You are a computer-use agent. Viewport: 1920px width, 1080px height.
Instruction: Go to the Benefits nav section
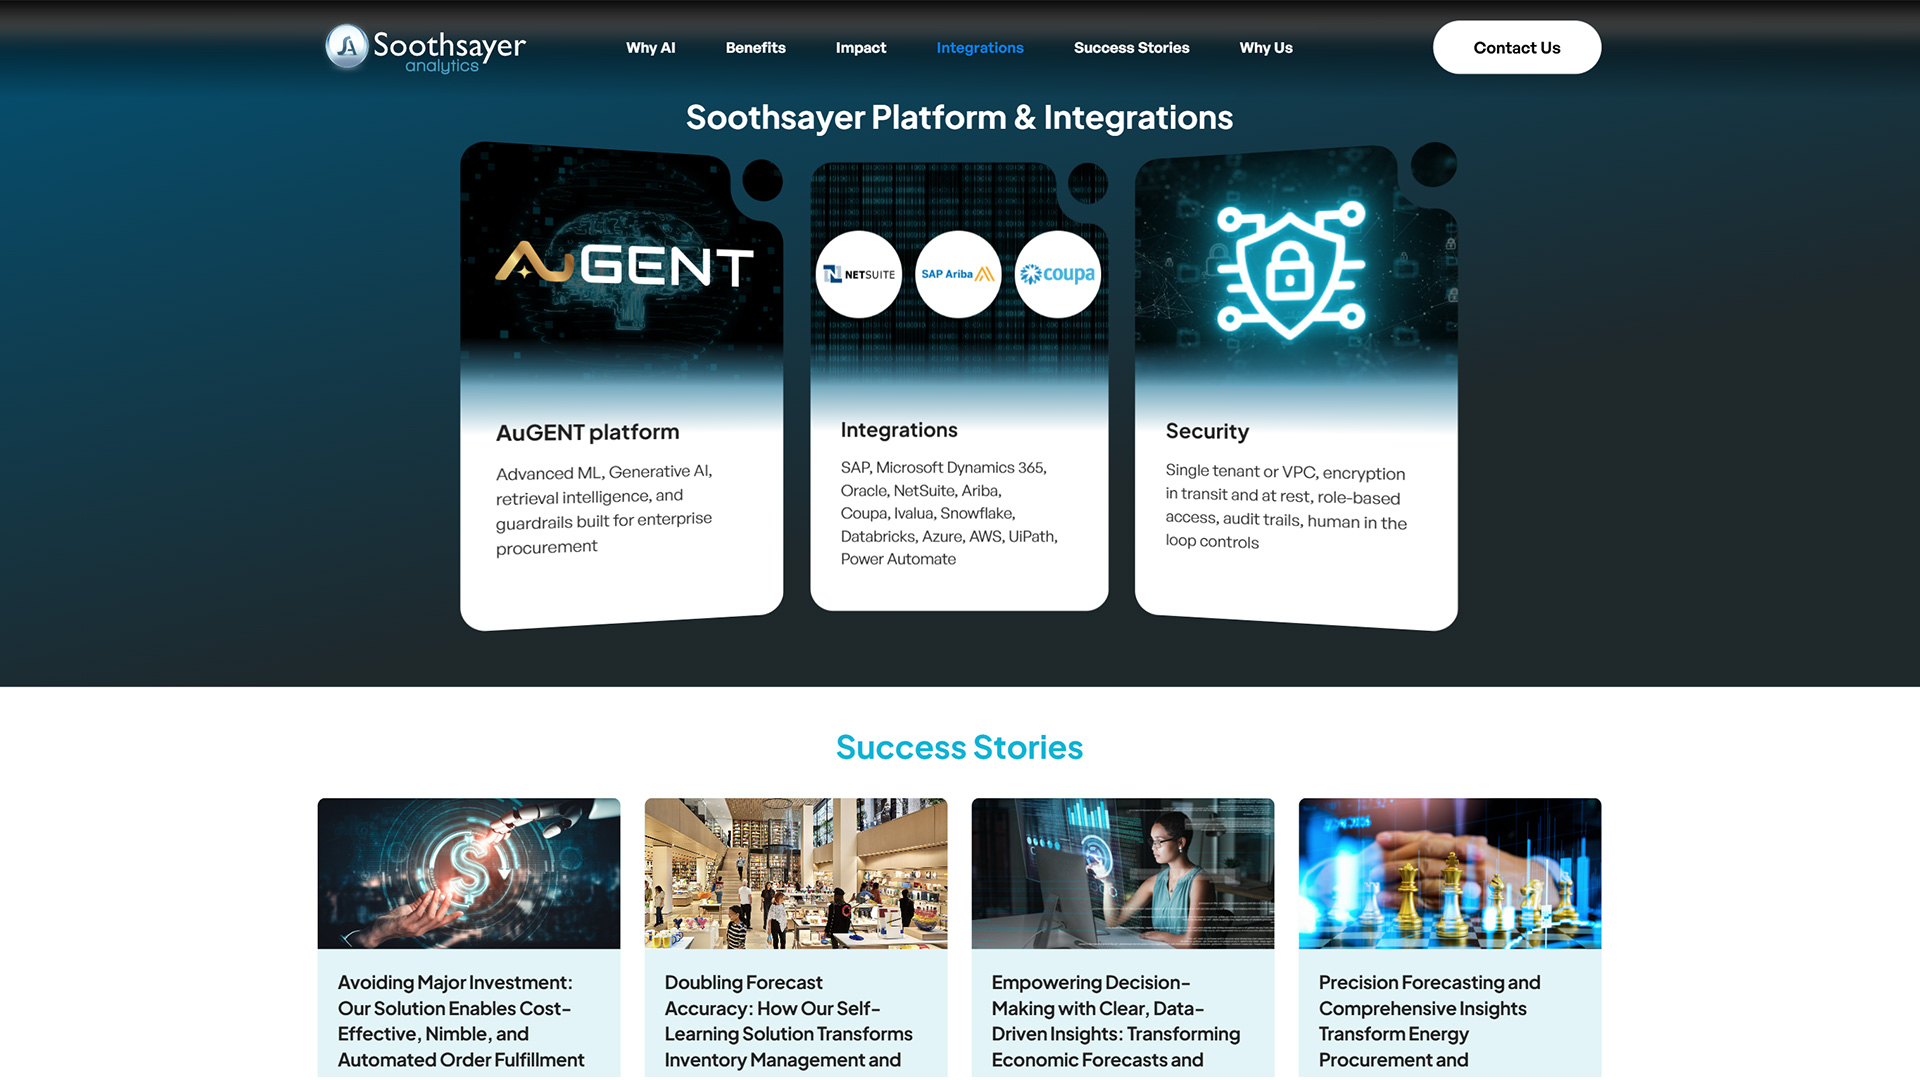[x=755, y=48]
